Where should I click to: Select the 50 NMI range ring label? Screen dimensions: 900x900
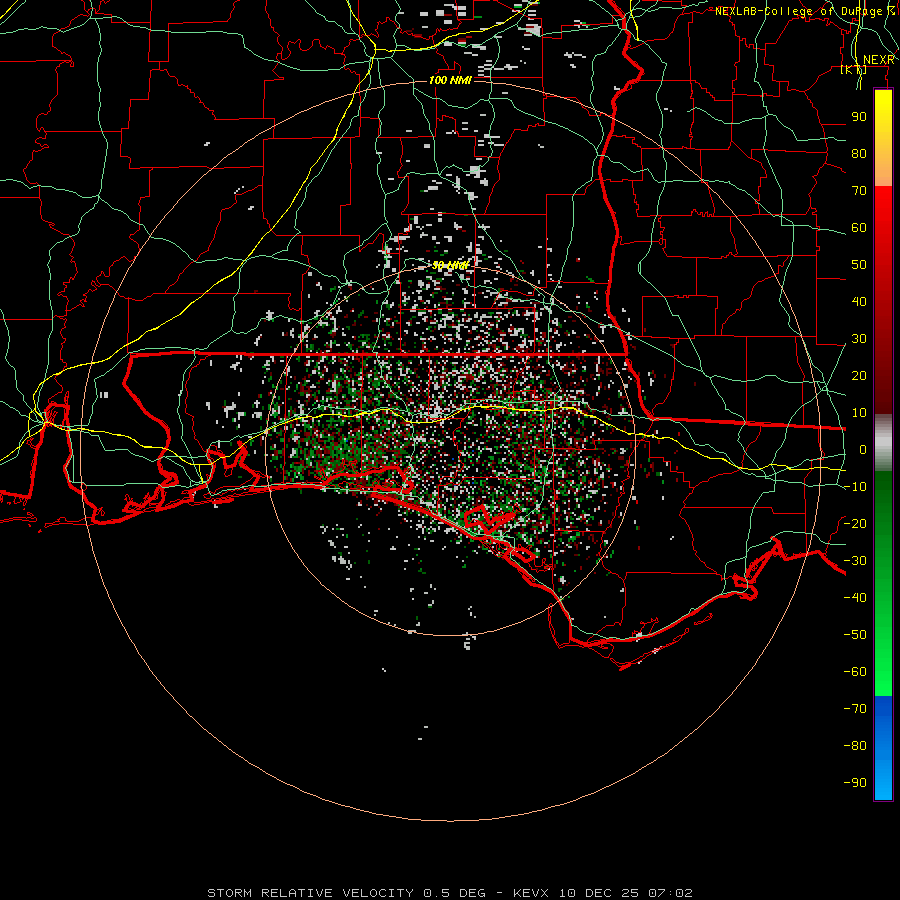coord(450,265)
